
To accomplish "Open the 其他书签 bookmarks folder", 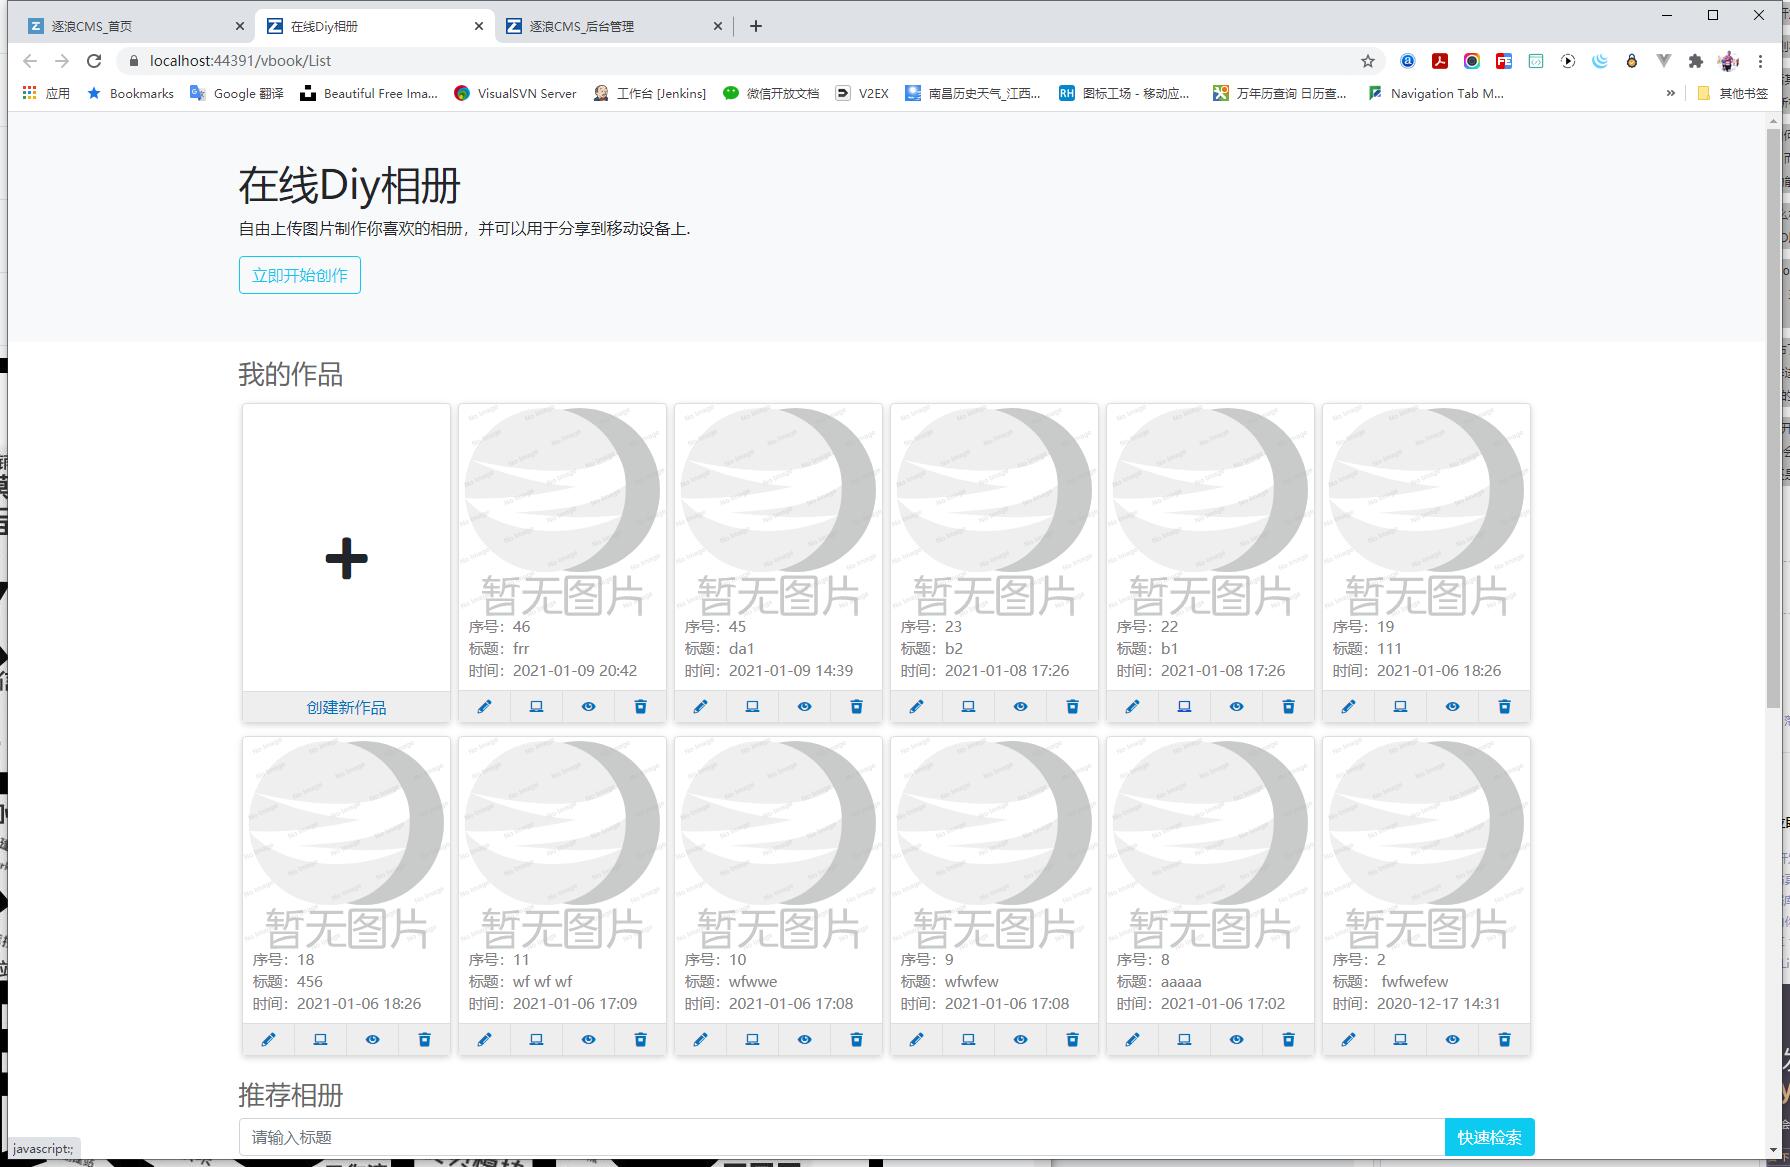I will (1735, 93).
